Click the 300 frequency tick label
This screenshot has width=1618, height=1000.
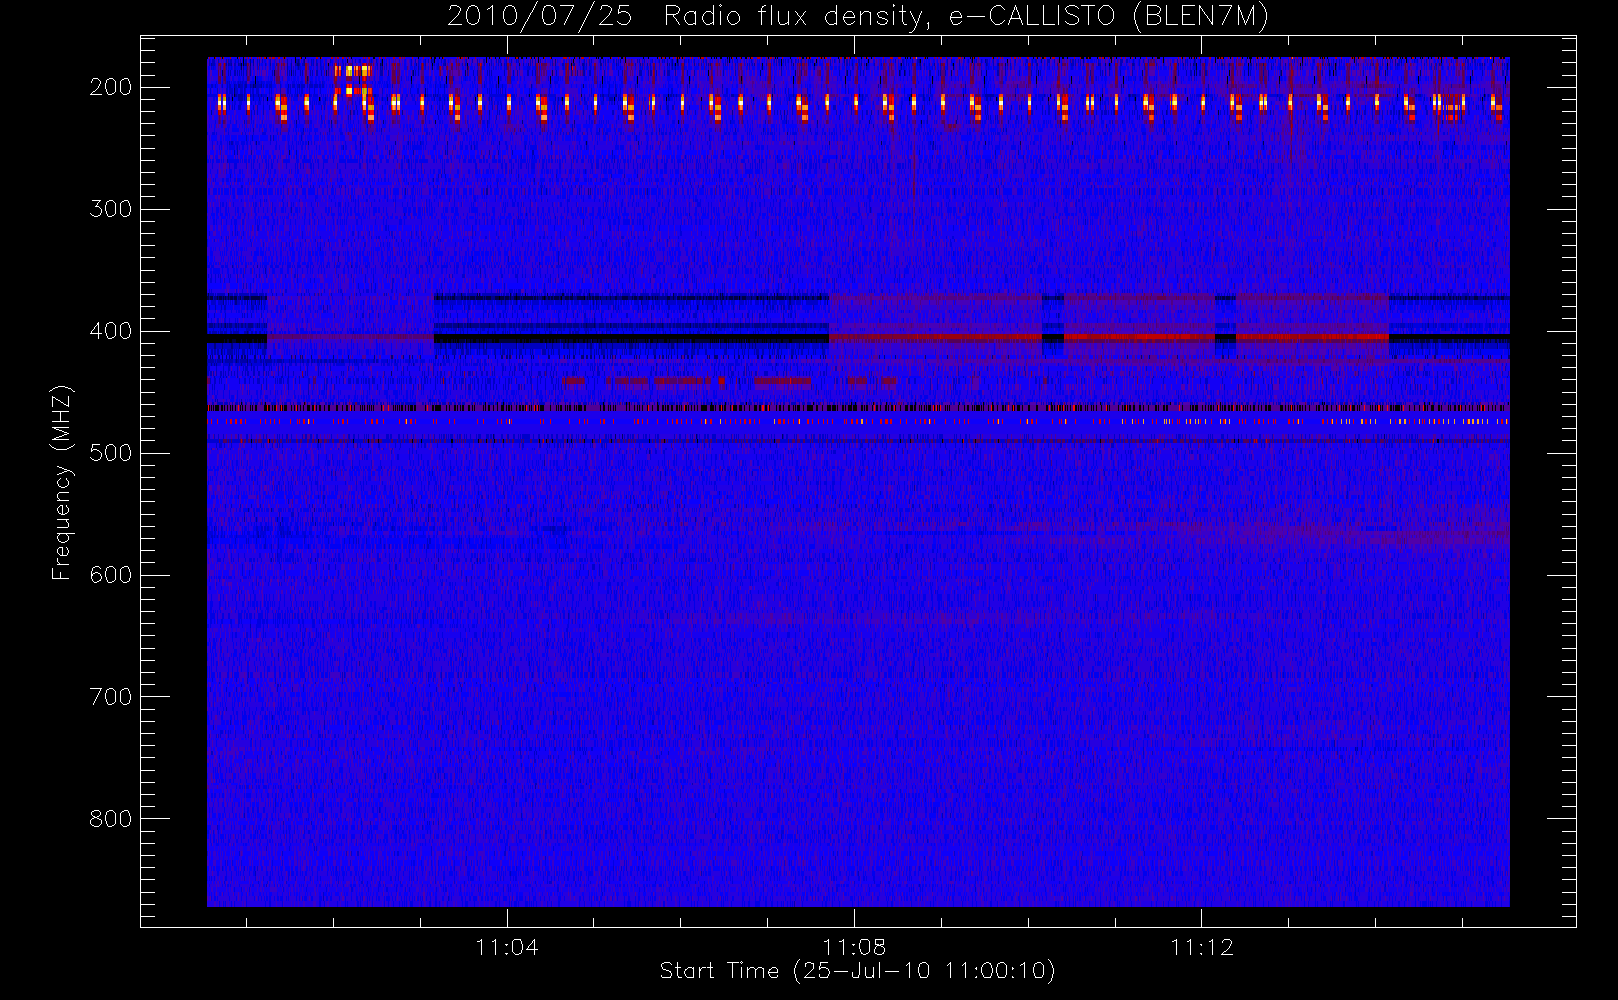[x=111, y=209]
